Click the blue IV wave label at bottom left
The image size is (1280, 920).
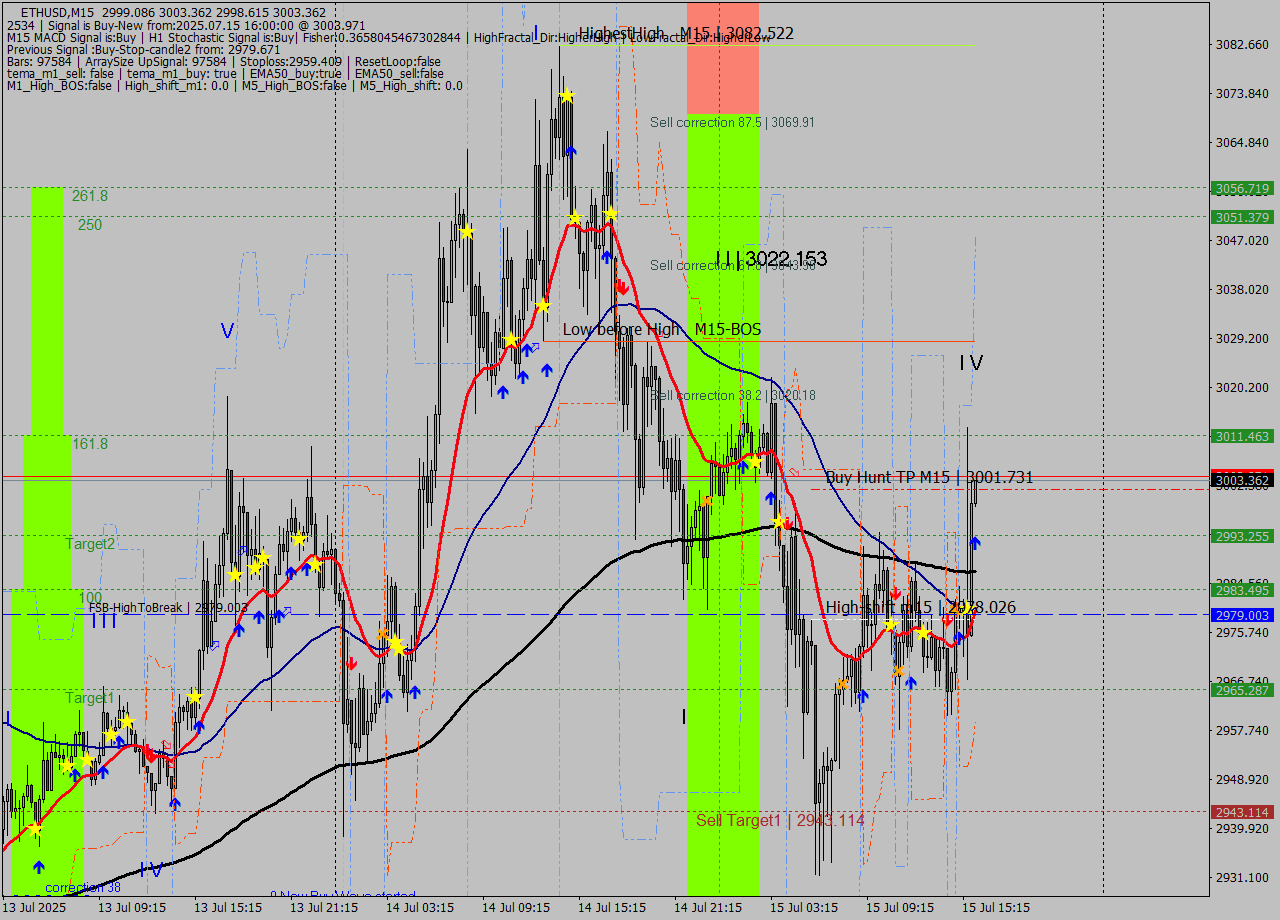tap(151, 870)
